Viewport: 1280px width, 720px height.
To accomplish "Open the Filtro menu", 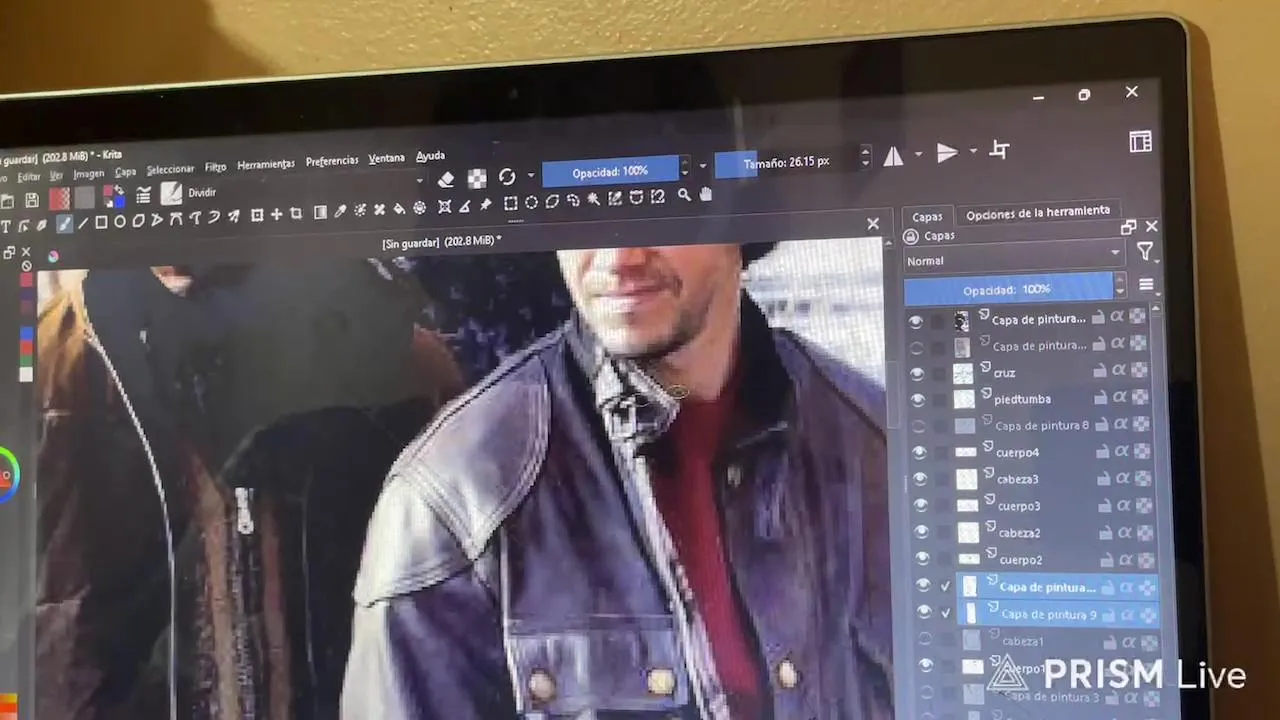I will [x=215, y=167].
